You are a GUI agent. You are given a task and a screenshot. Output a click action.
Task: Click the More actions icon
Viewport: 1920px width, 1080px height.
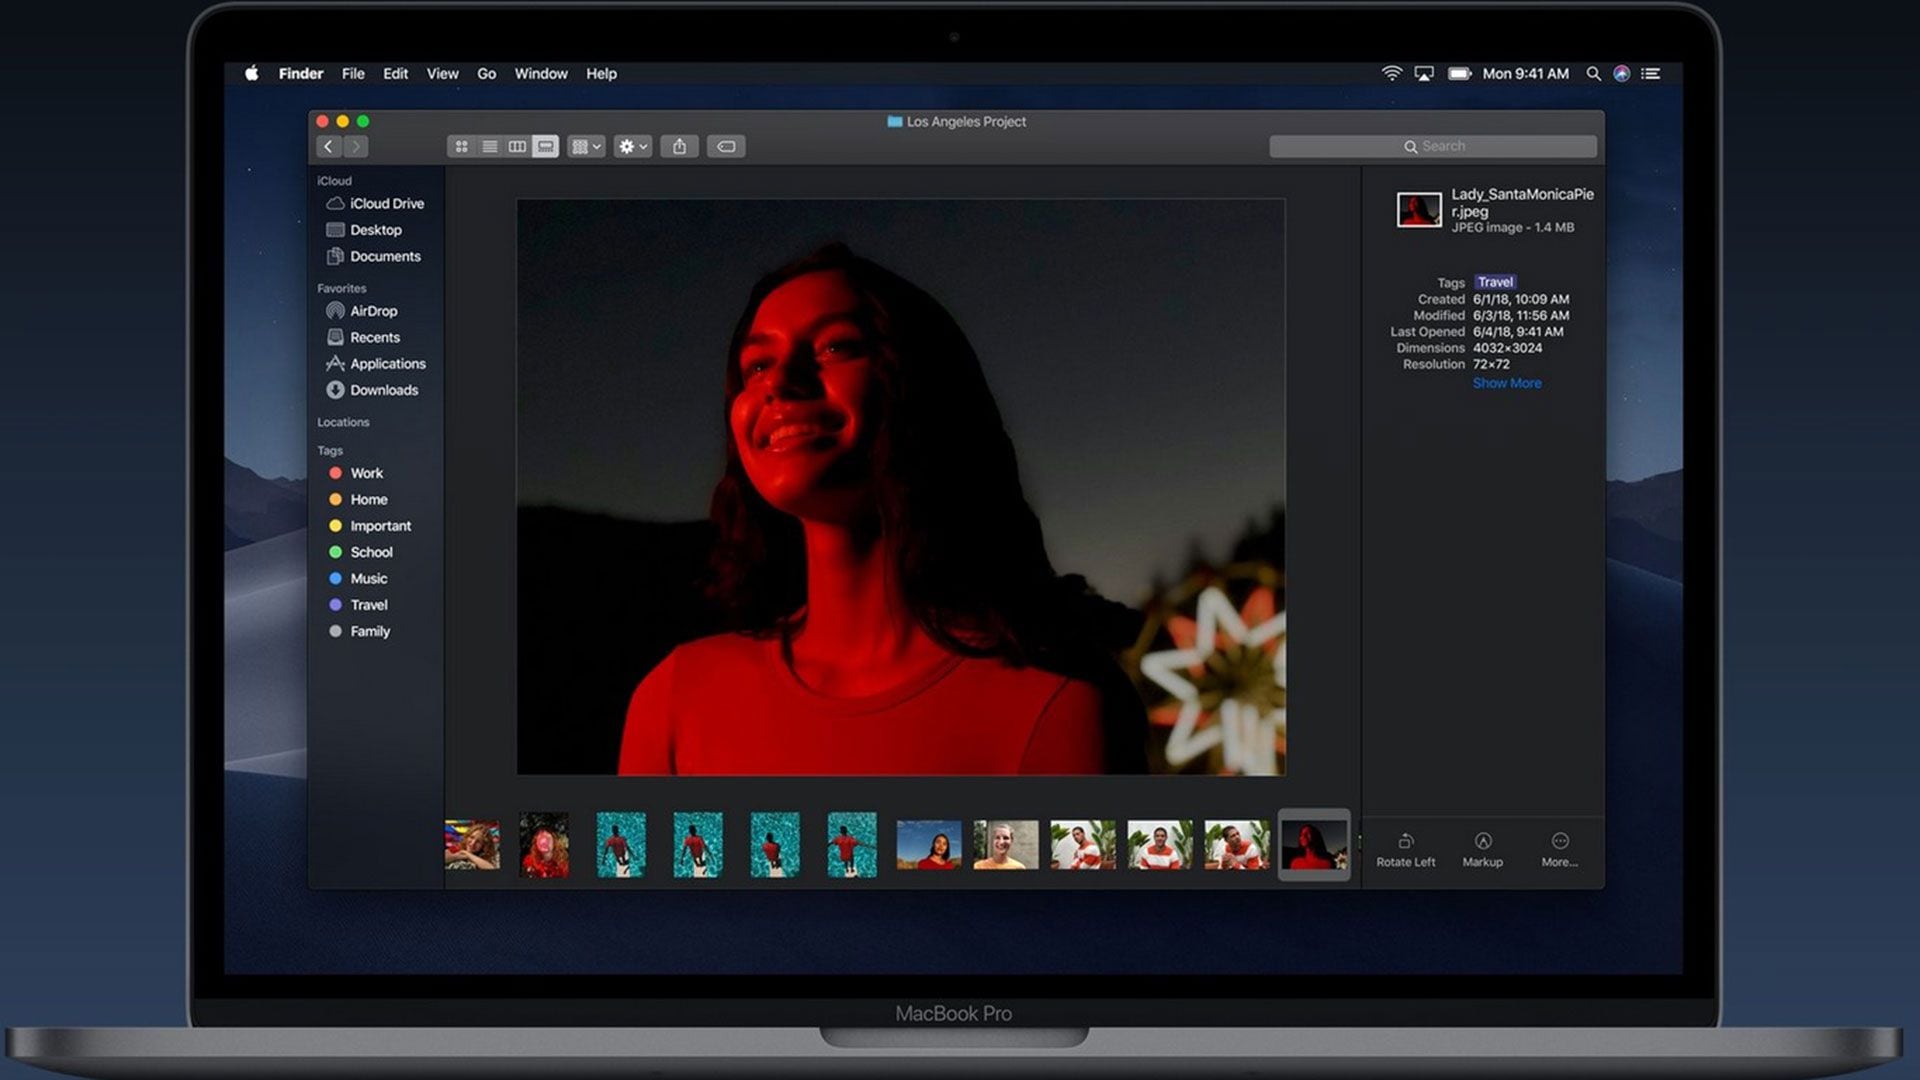tap(1559, 842)
